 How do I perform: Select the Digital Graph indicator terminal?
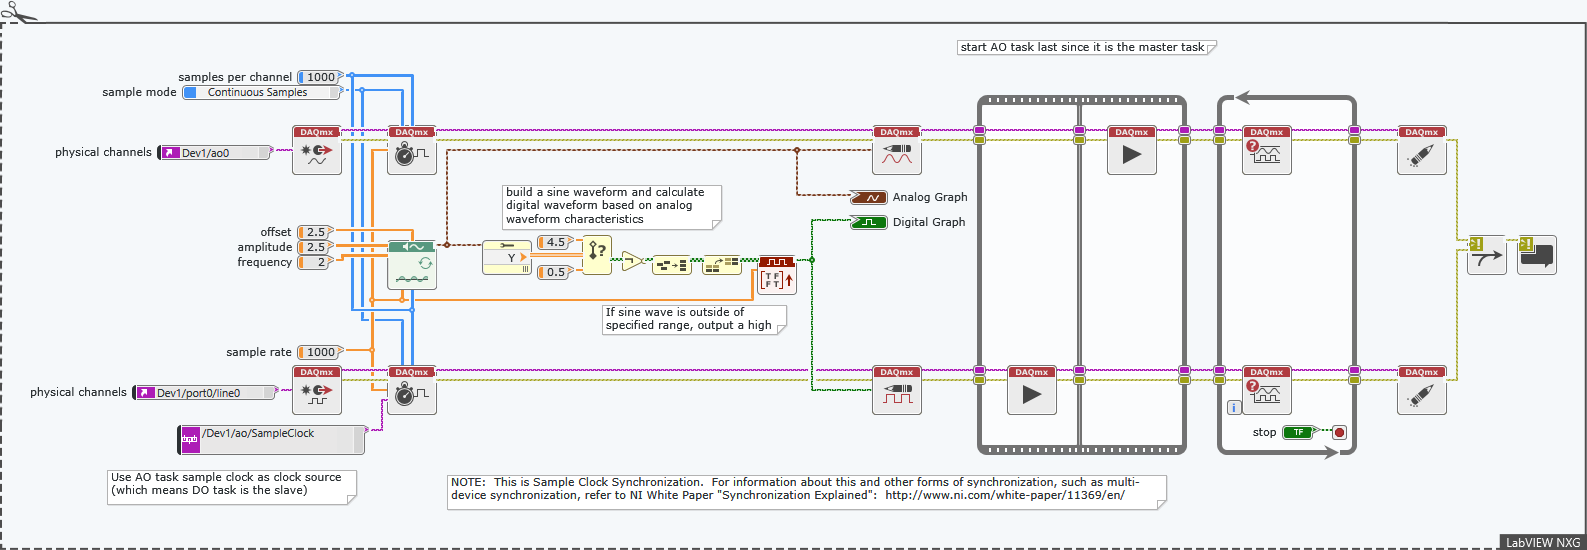point(869,222)
